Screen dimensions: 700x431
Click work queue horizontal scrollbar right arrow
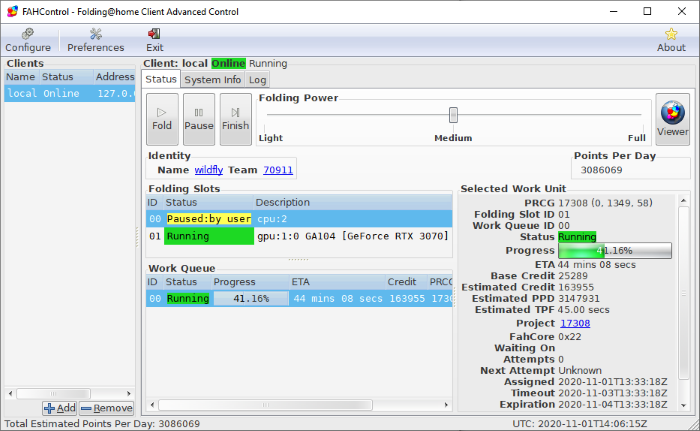coord(446,405)
